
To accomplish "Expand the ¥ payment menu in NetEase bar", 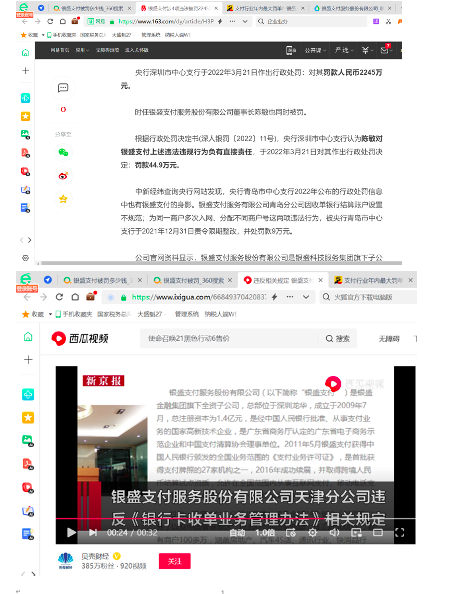I will tap(367, 50).
